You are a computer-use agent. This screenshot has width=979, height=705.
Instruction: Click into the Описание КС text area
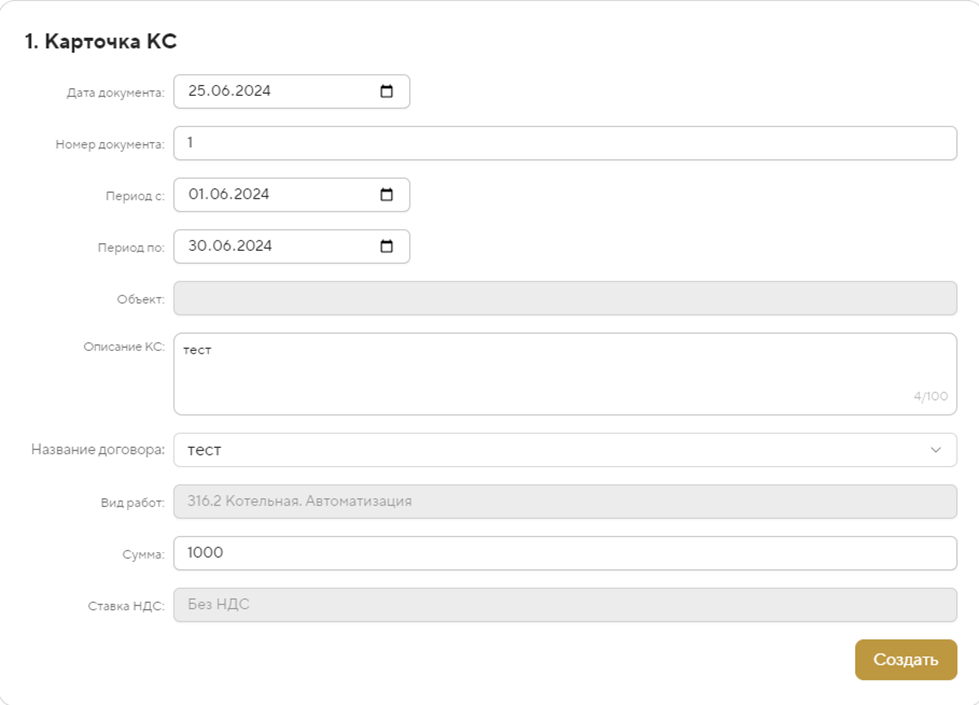(x=565, y=374)
